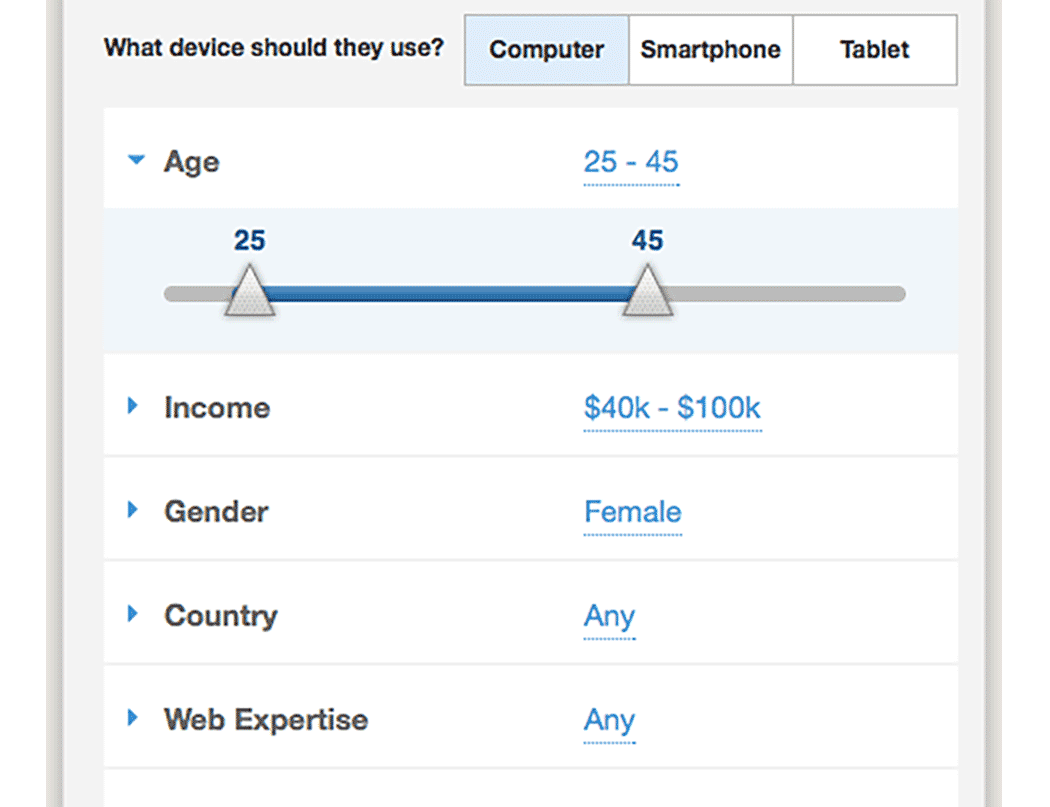Click the Any link beside Country
The width and height of the screenshot is (1050, 807).
pos(609,615)
